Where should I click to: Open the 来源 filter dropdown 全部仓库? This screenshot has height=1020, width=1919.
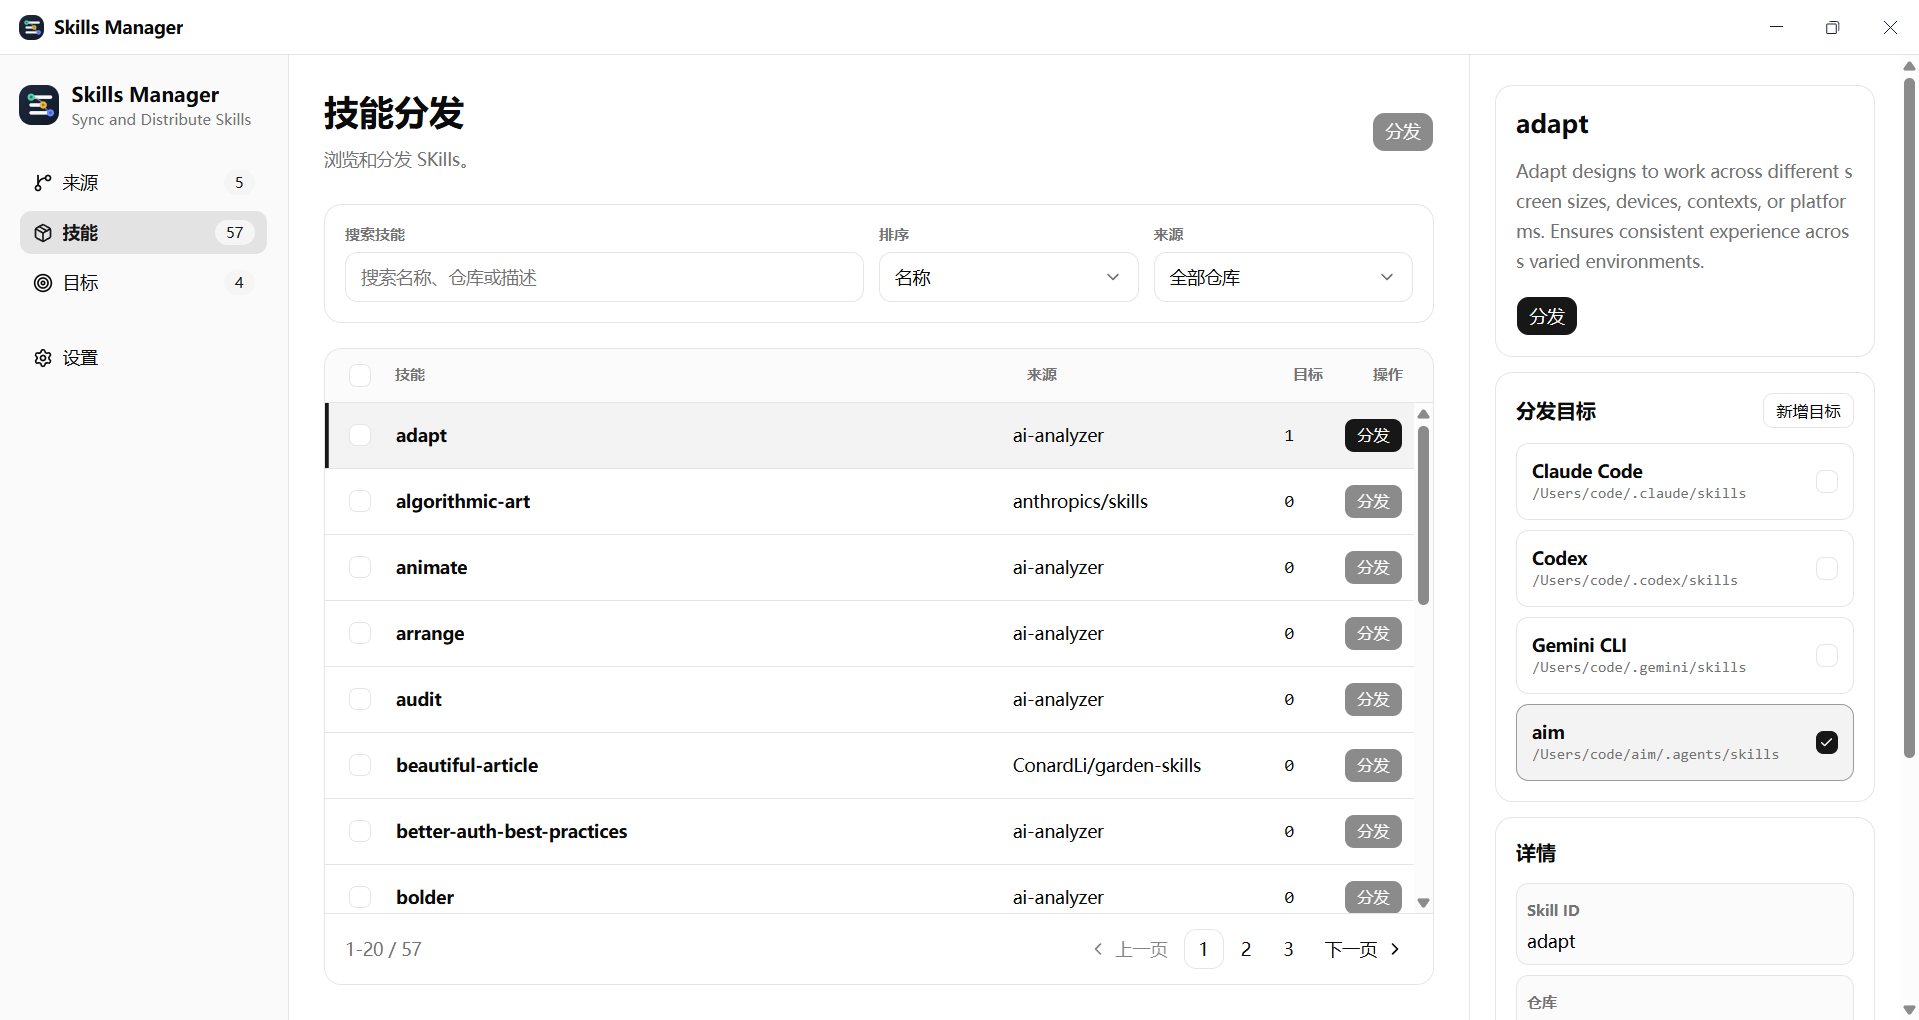pos(1283,277)
